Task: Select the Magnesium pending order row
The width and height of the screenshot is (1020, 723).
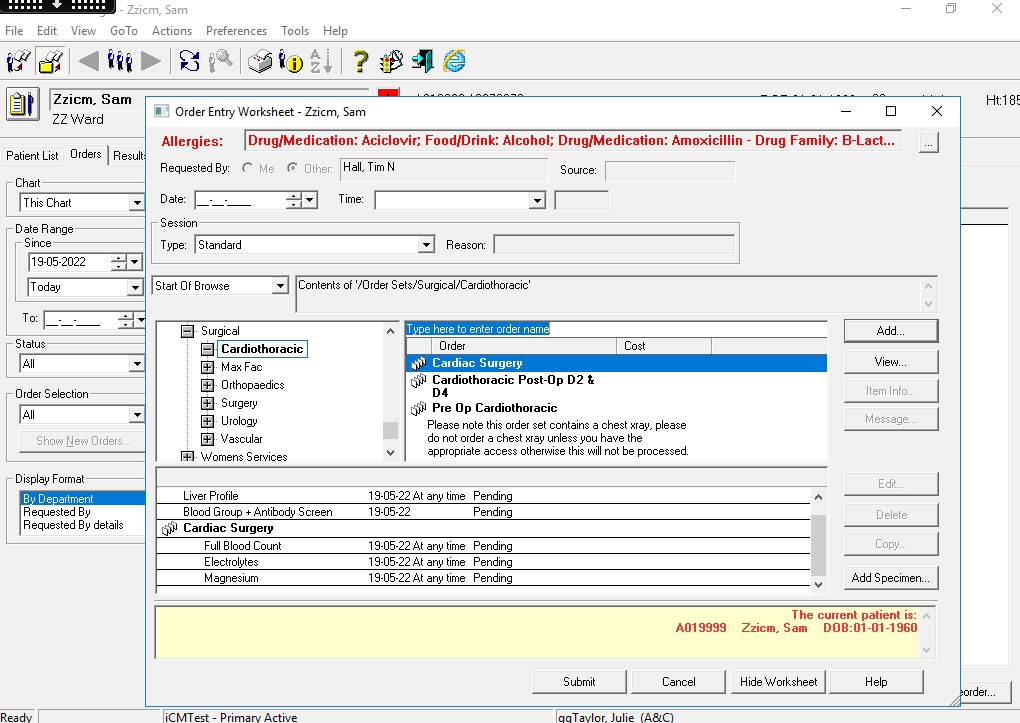Action: coord(483,578)
